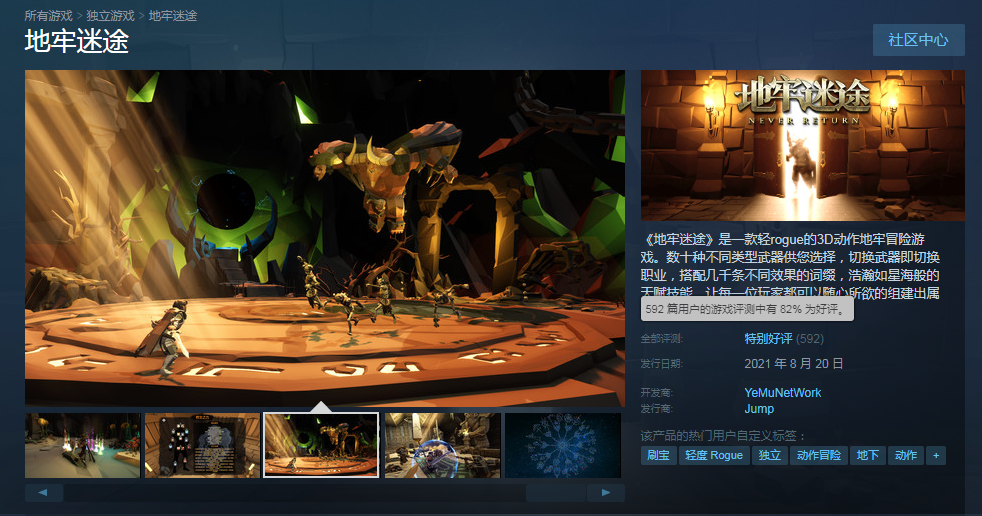The width and height of the screenshot is (982, 516).
Task: Click the 地牢迷途 page title
Action: 76,42
